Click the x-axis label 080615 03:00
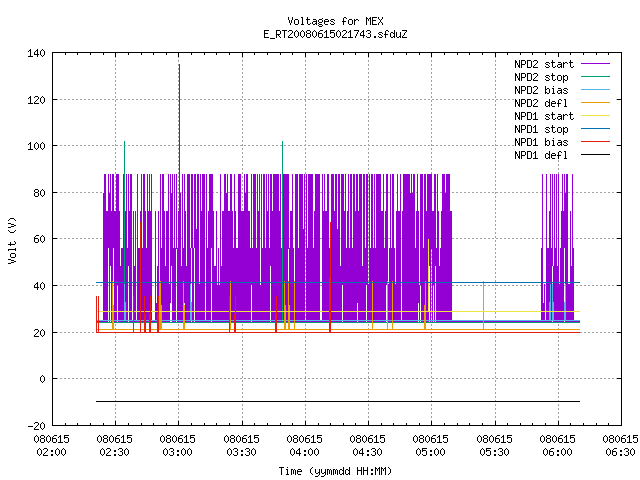Screen dimensions: 640x480 point(178,446)
